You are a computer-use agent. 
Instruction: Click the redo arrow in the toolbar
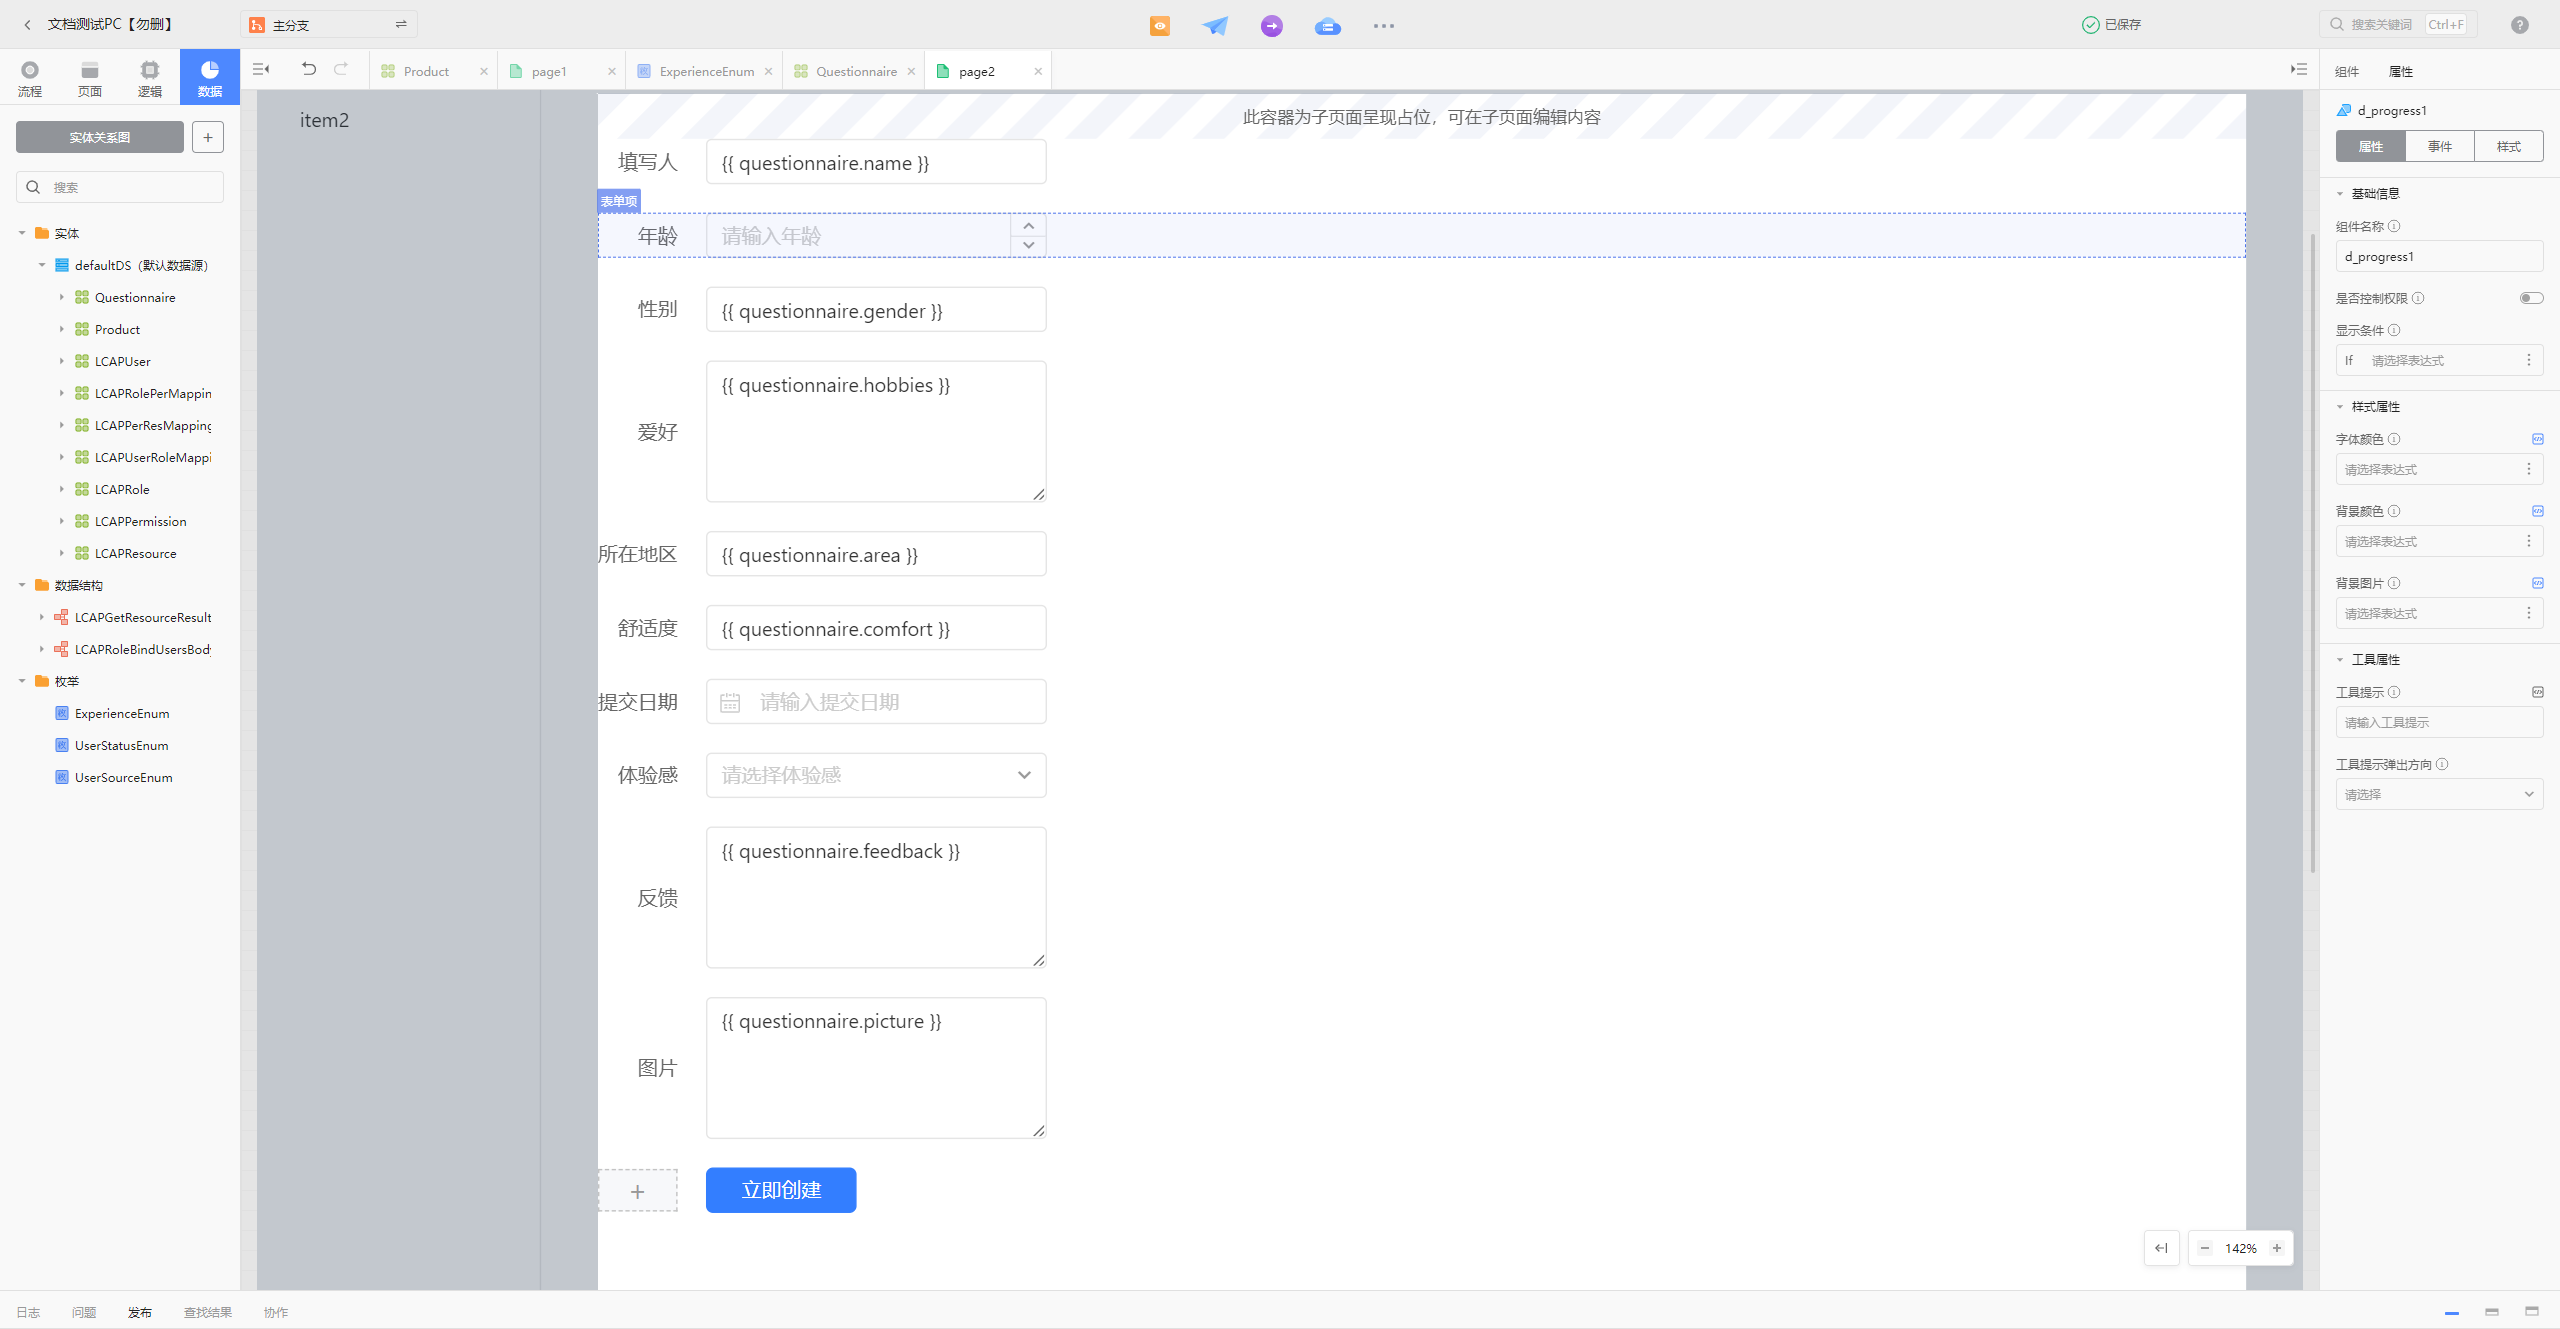341,69
